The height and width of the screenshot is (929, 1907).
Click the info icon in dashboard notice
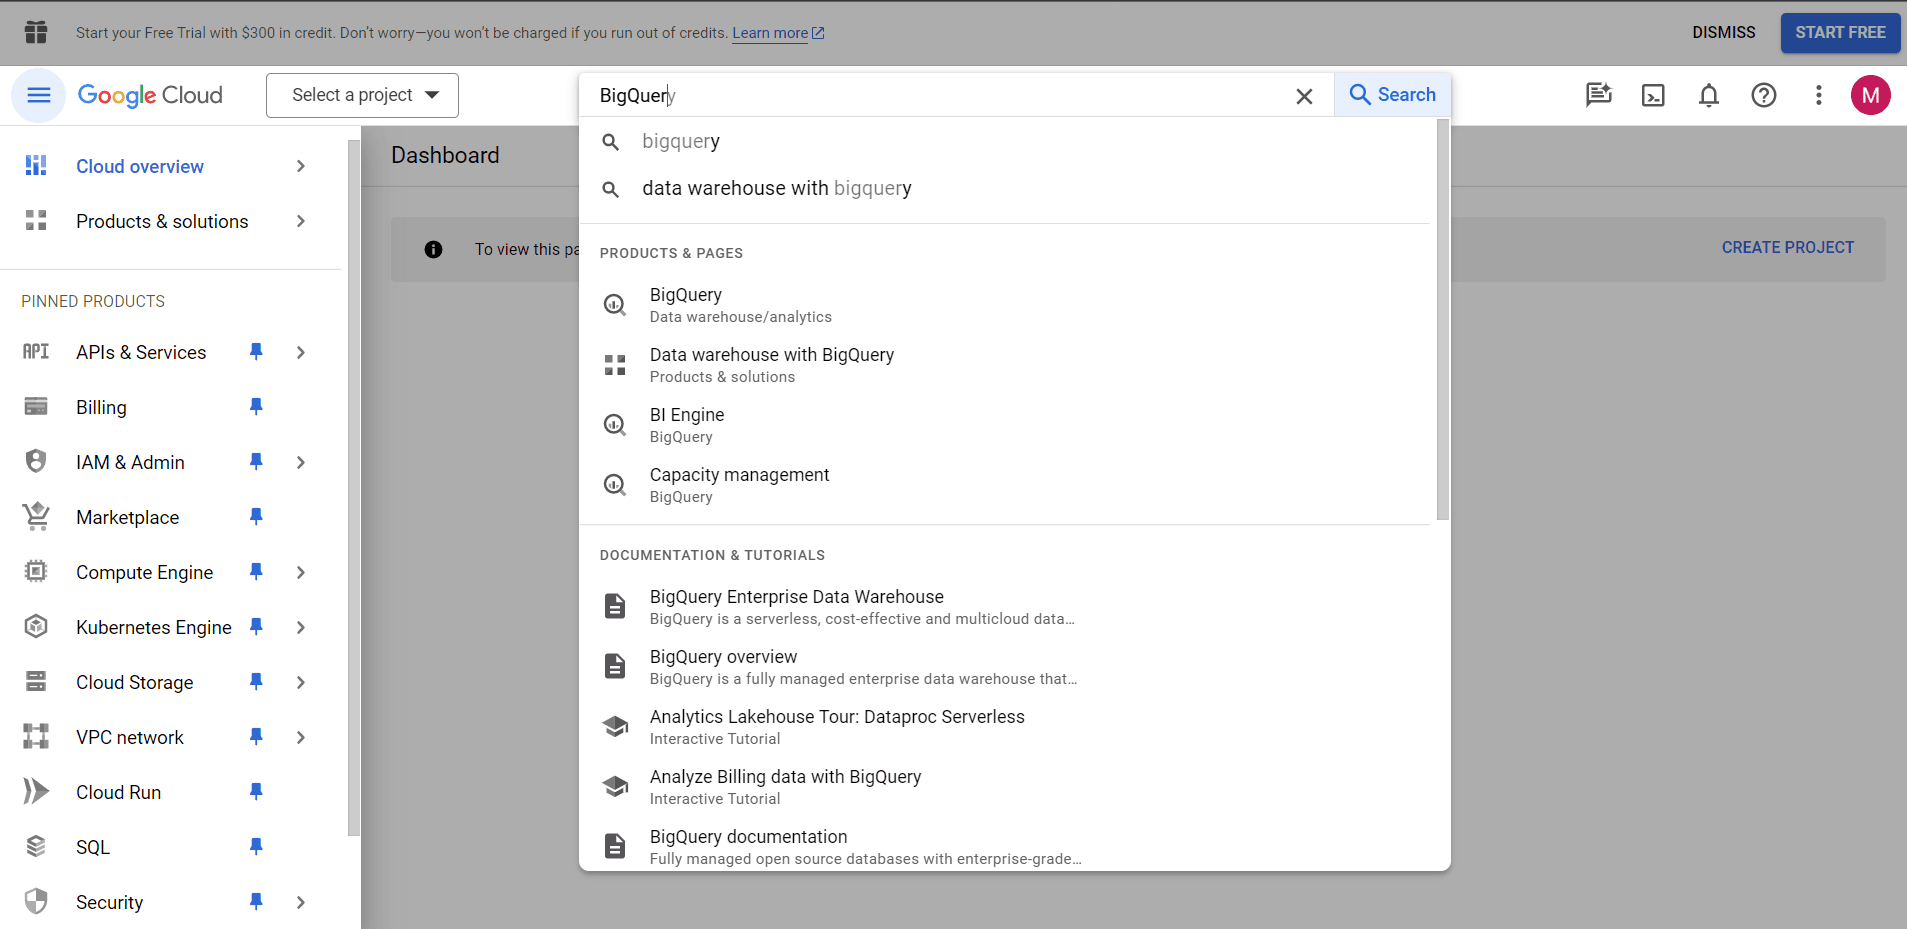(x=433, y=249)
